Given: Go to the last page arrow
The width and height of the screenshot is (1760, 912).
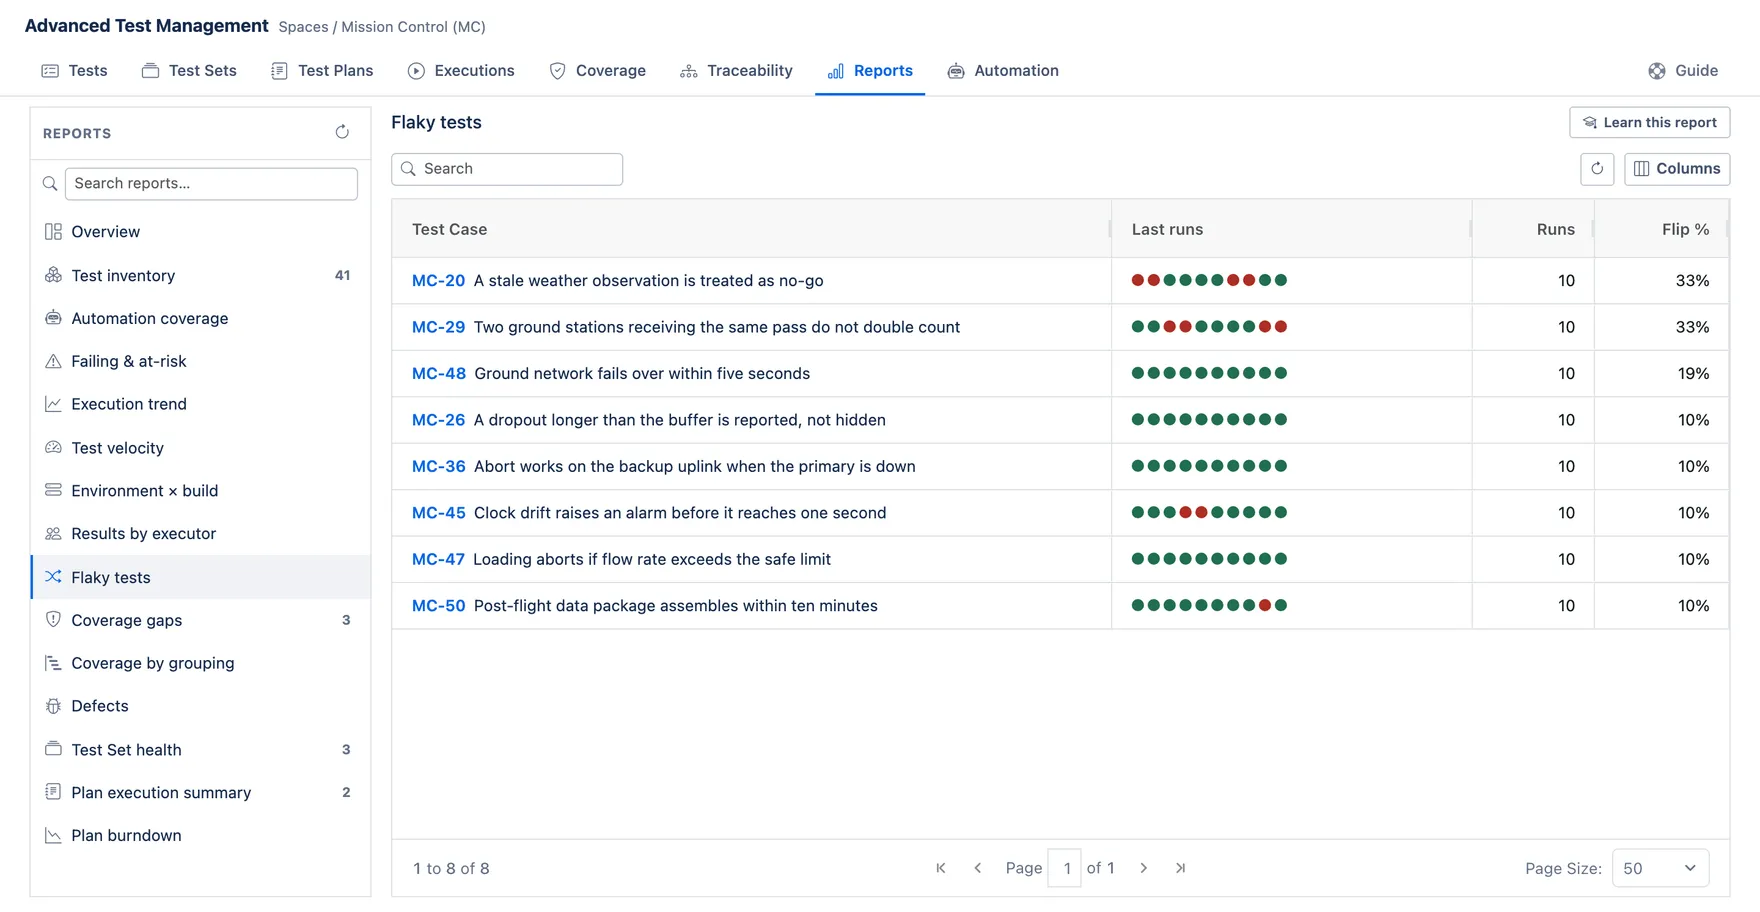Looking at the screenshot, I should [1181, 868].
